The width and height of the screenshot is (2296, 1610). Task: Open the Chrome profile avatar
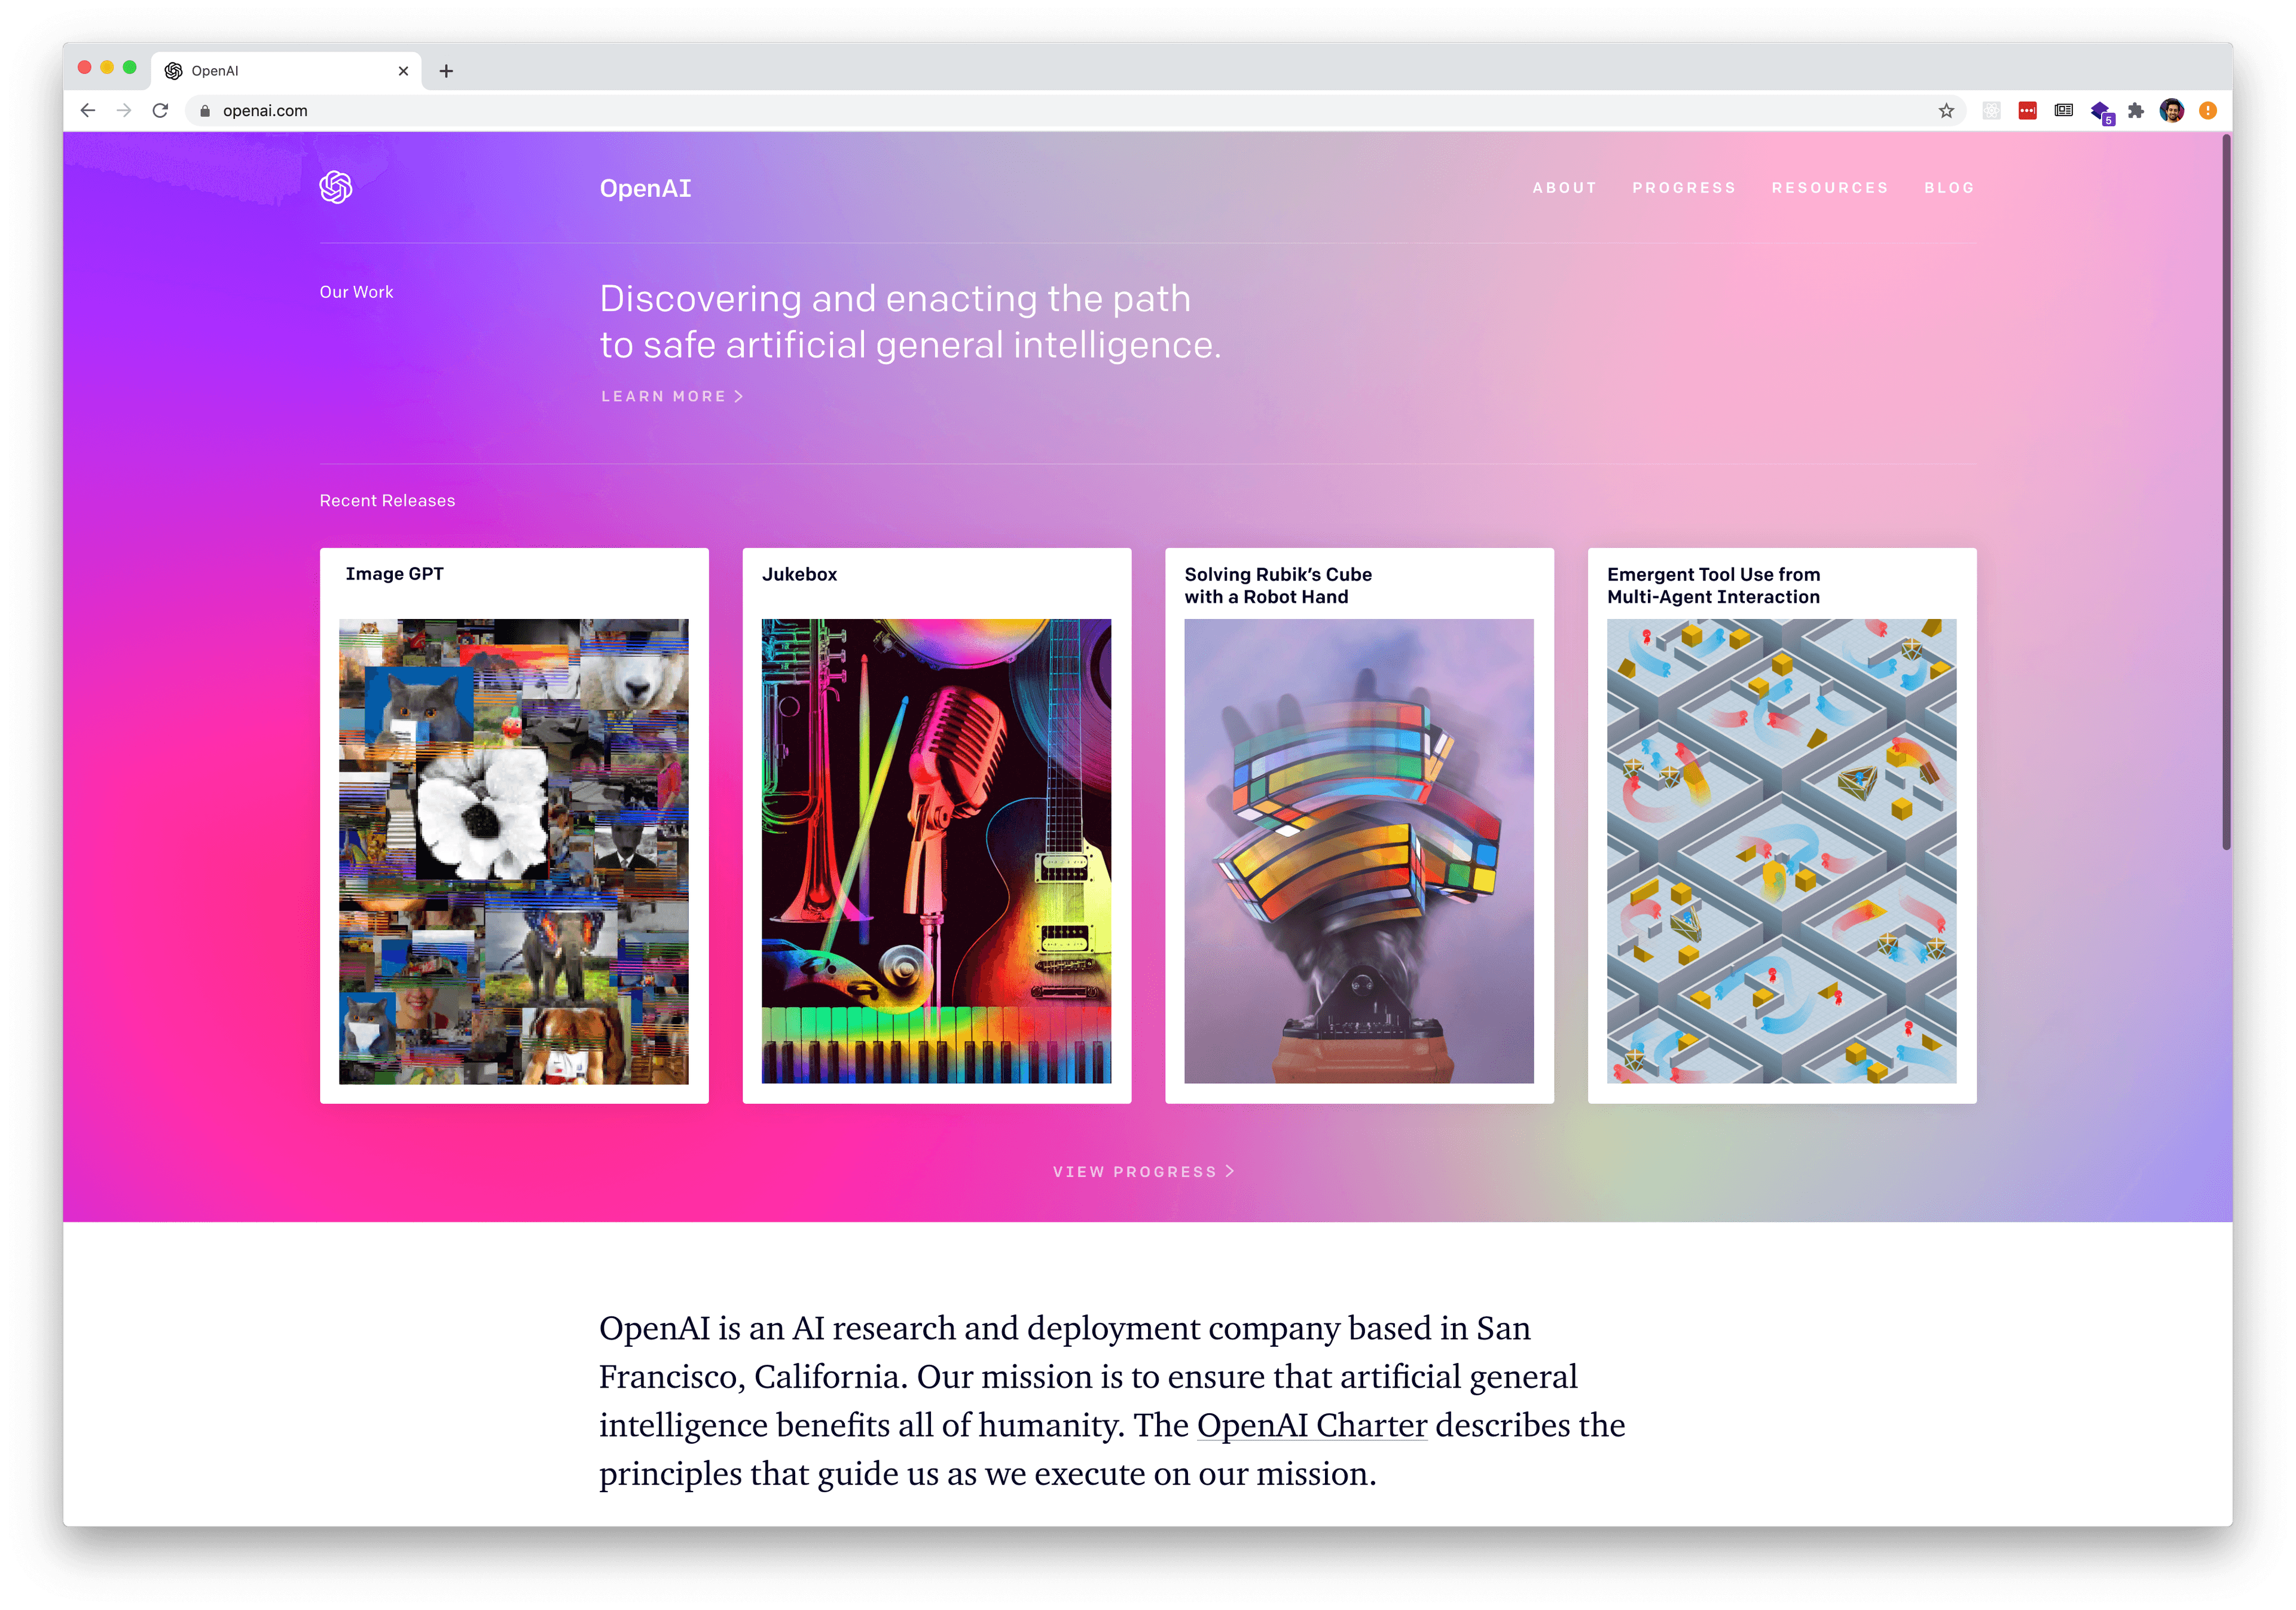(2171, 111)
